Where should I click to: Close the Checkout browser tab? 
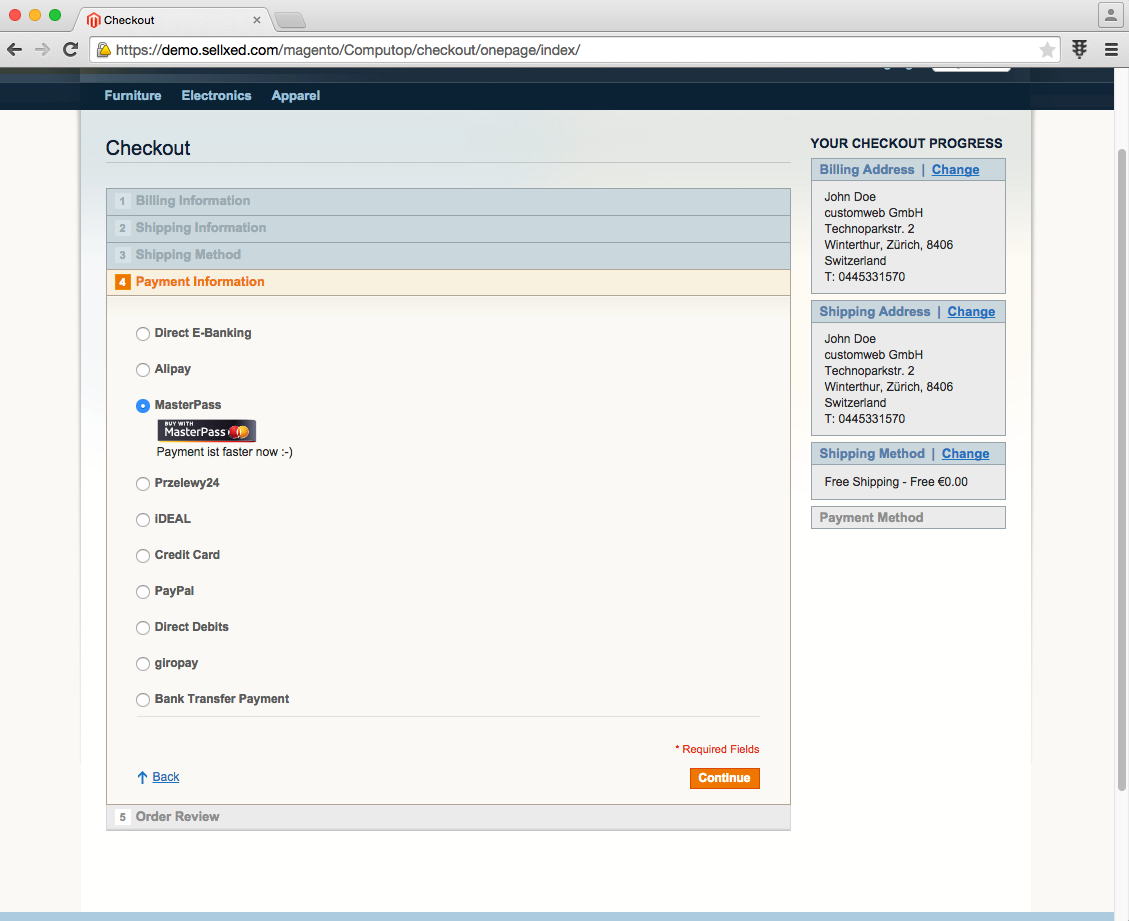(x=256, y=20)
